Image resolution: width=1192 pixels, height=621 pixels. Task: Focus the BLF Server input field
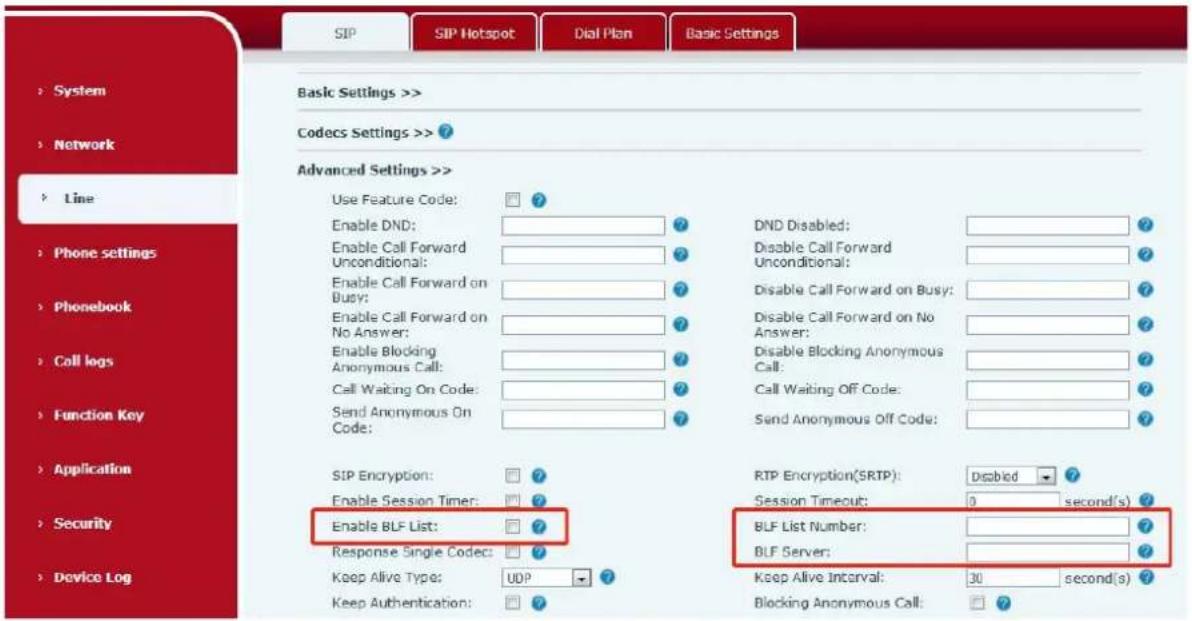pyautogui.click(x=1048, y=552)
